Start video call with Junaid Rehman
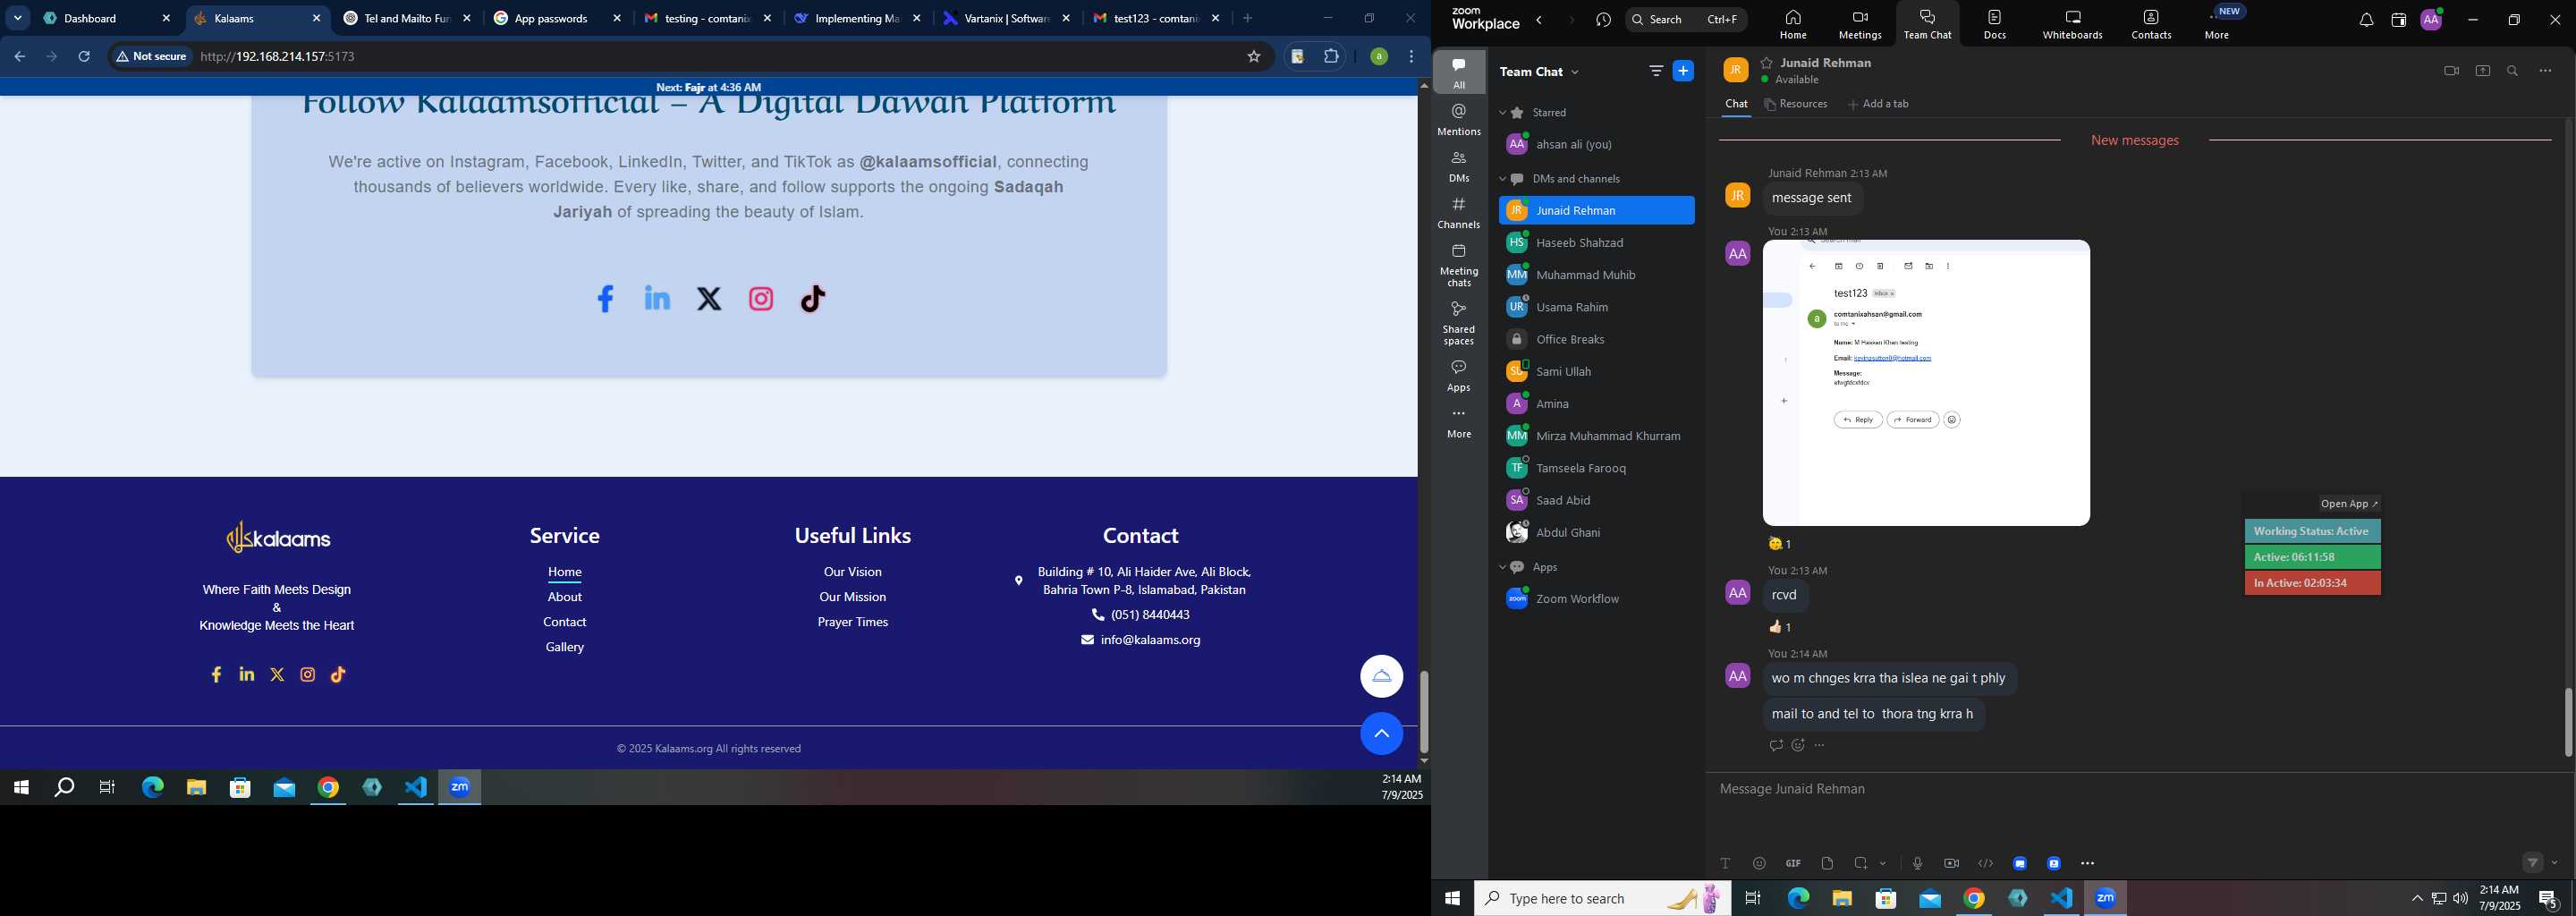This screenshot has height=916, width=2576. (x=2451, y=71)
